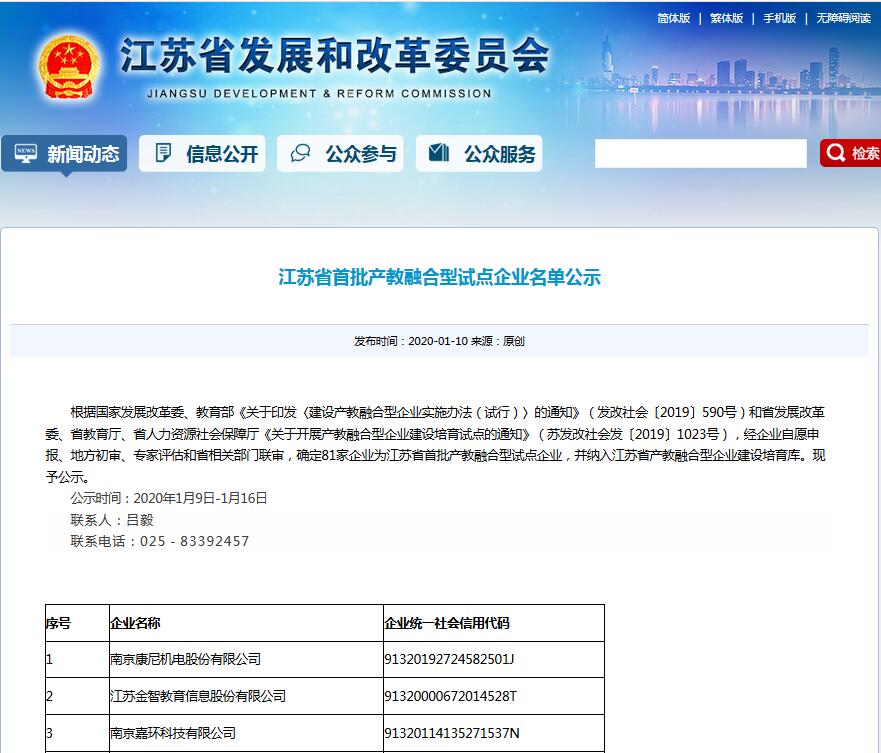Click the news icon in 新闻动态 tab

tap(26, 153)
